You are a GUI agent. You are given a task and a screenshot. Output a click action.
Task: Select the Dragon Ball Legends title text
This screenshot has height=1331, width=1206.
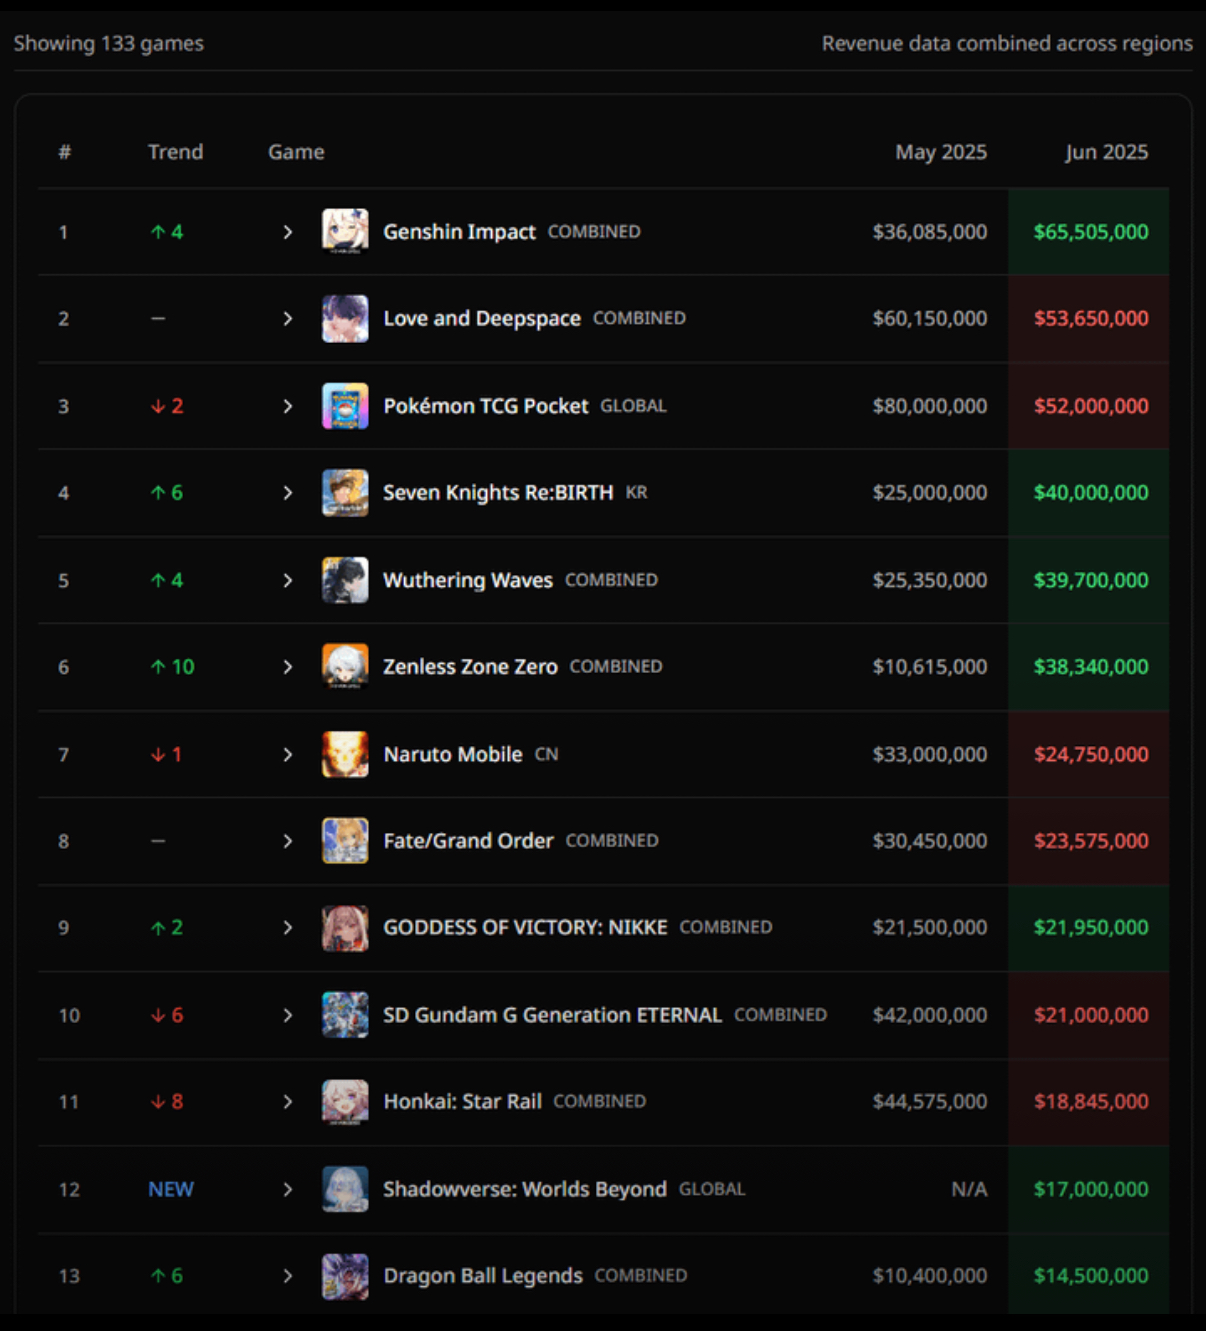coord(483,1276)
